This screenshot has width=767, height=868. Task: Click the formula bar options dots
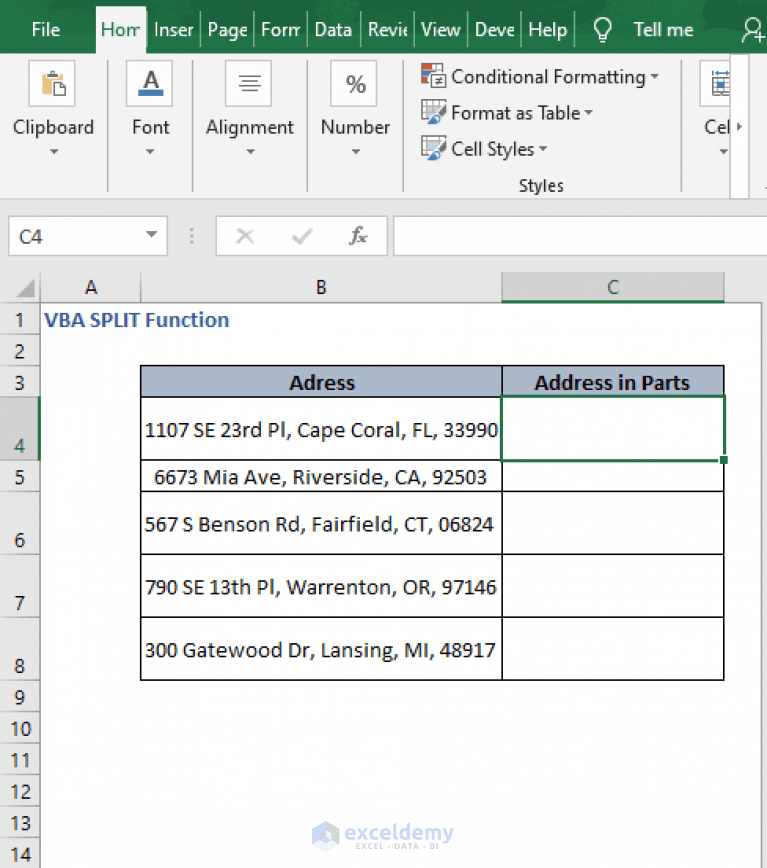(x=191, y=236)
